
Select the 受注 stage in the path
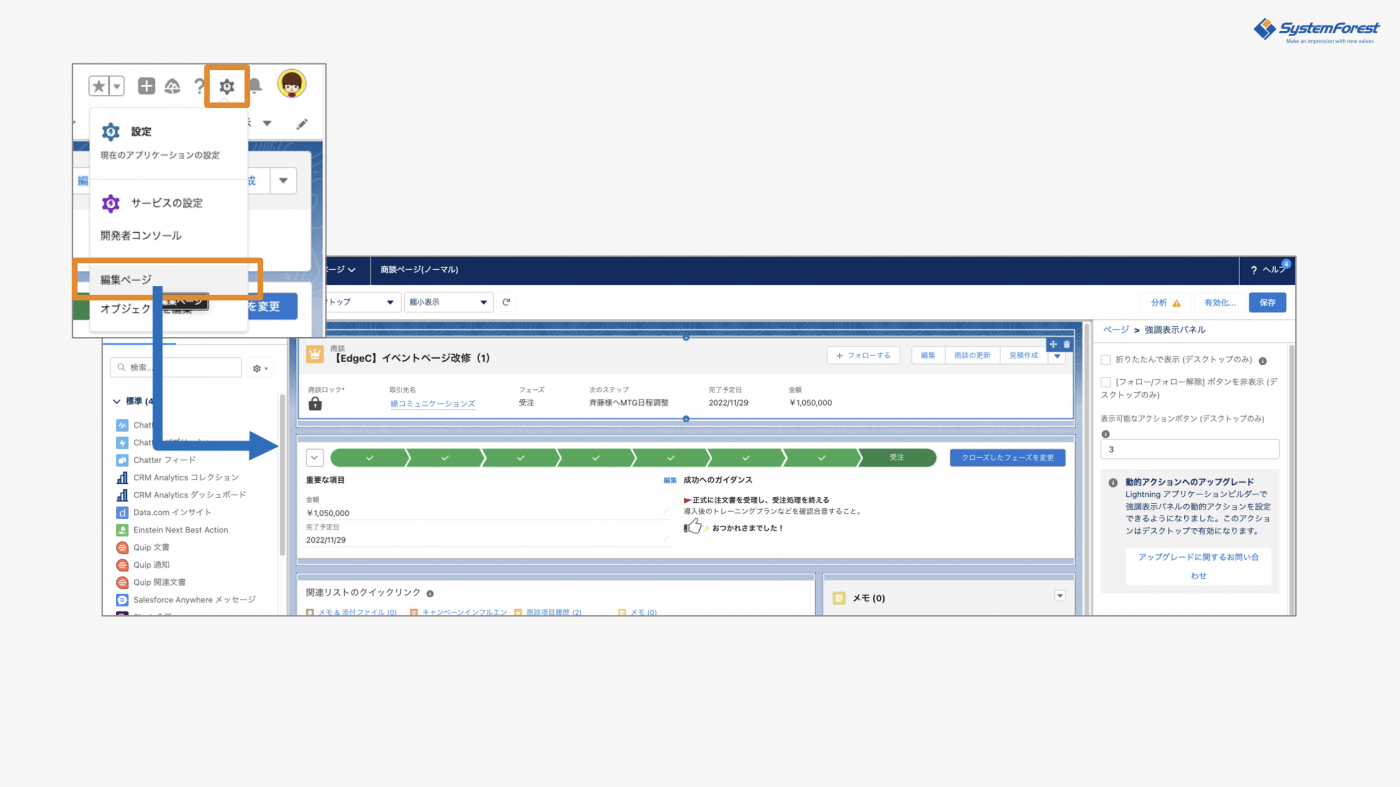pyautogui.click(x=897, y=458)
